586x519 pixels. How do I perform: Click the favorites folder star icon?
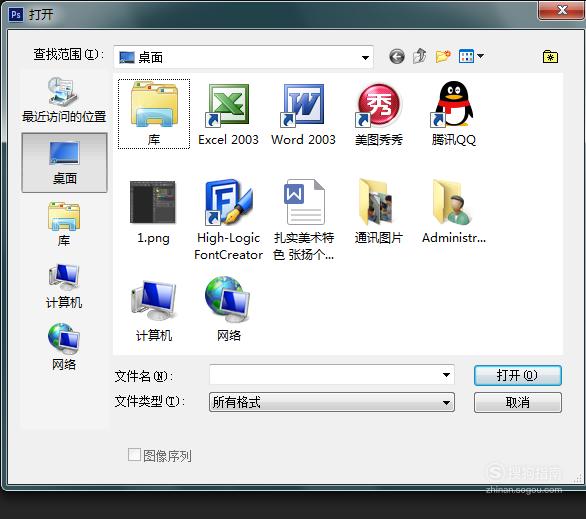pyautogui.click(x=550, y=56)
